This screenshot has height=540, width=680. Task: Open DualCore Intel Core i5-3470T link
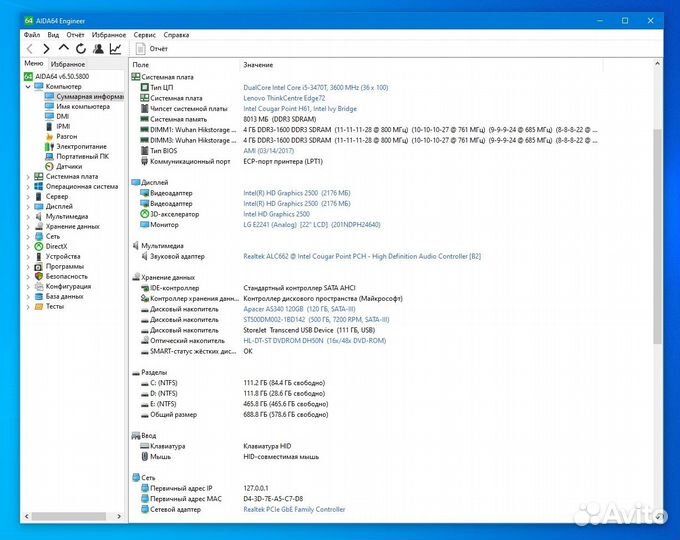pos(315,88)
